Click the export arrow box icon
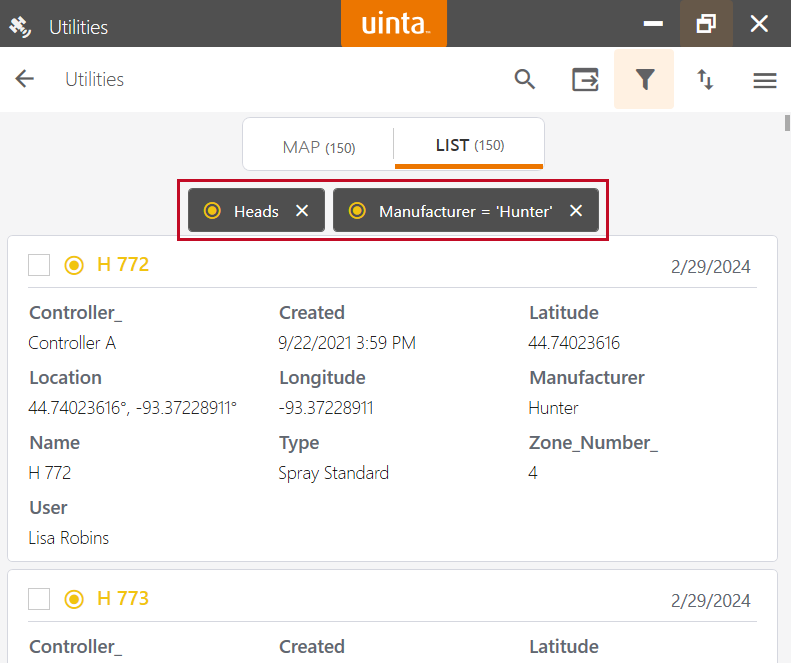Image resolution: width=791 pixels, height=663 pixels. tap(585, 79)
